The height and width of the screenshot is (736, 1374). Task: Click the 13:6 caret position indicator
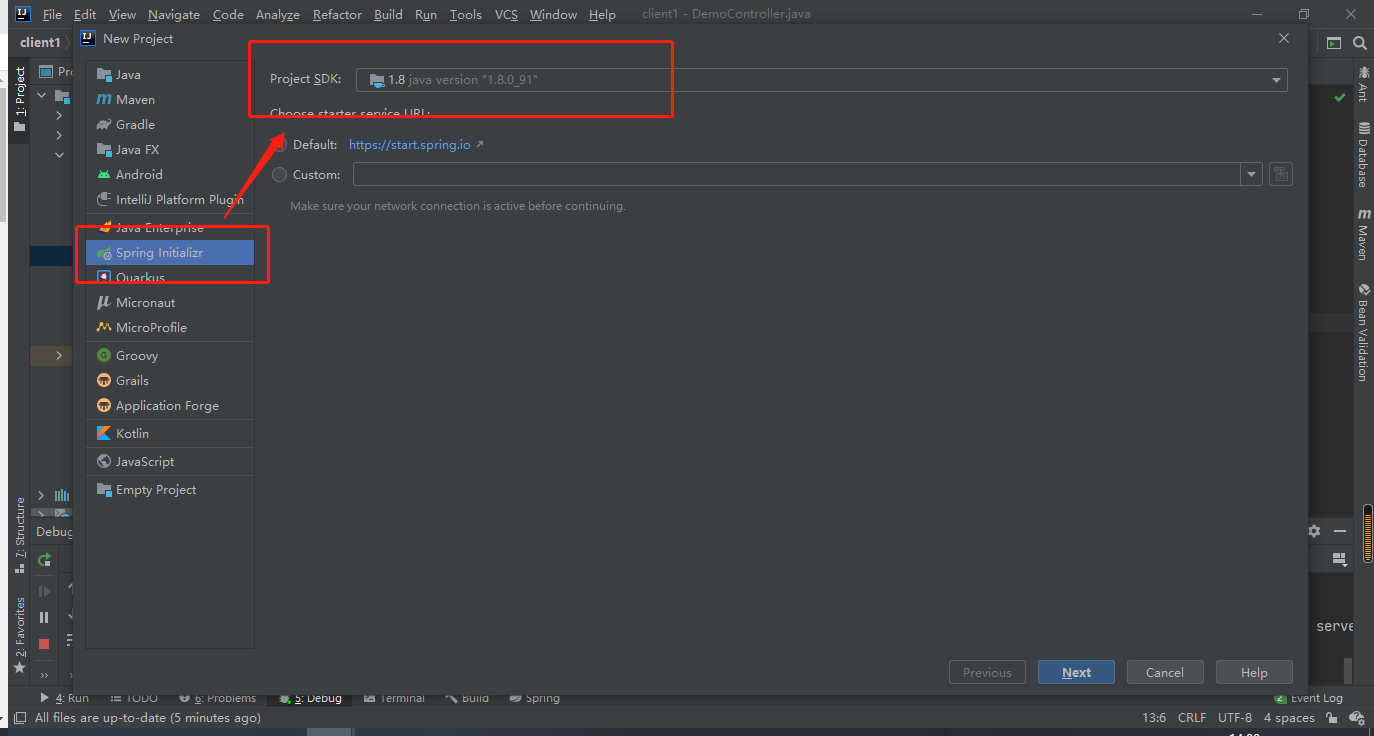(1154, 718)
